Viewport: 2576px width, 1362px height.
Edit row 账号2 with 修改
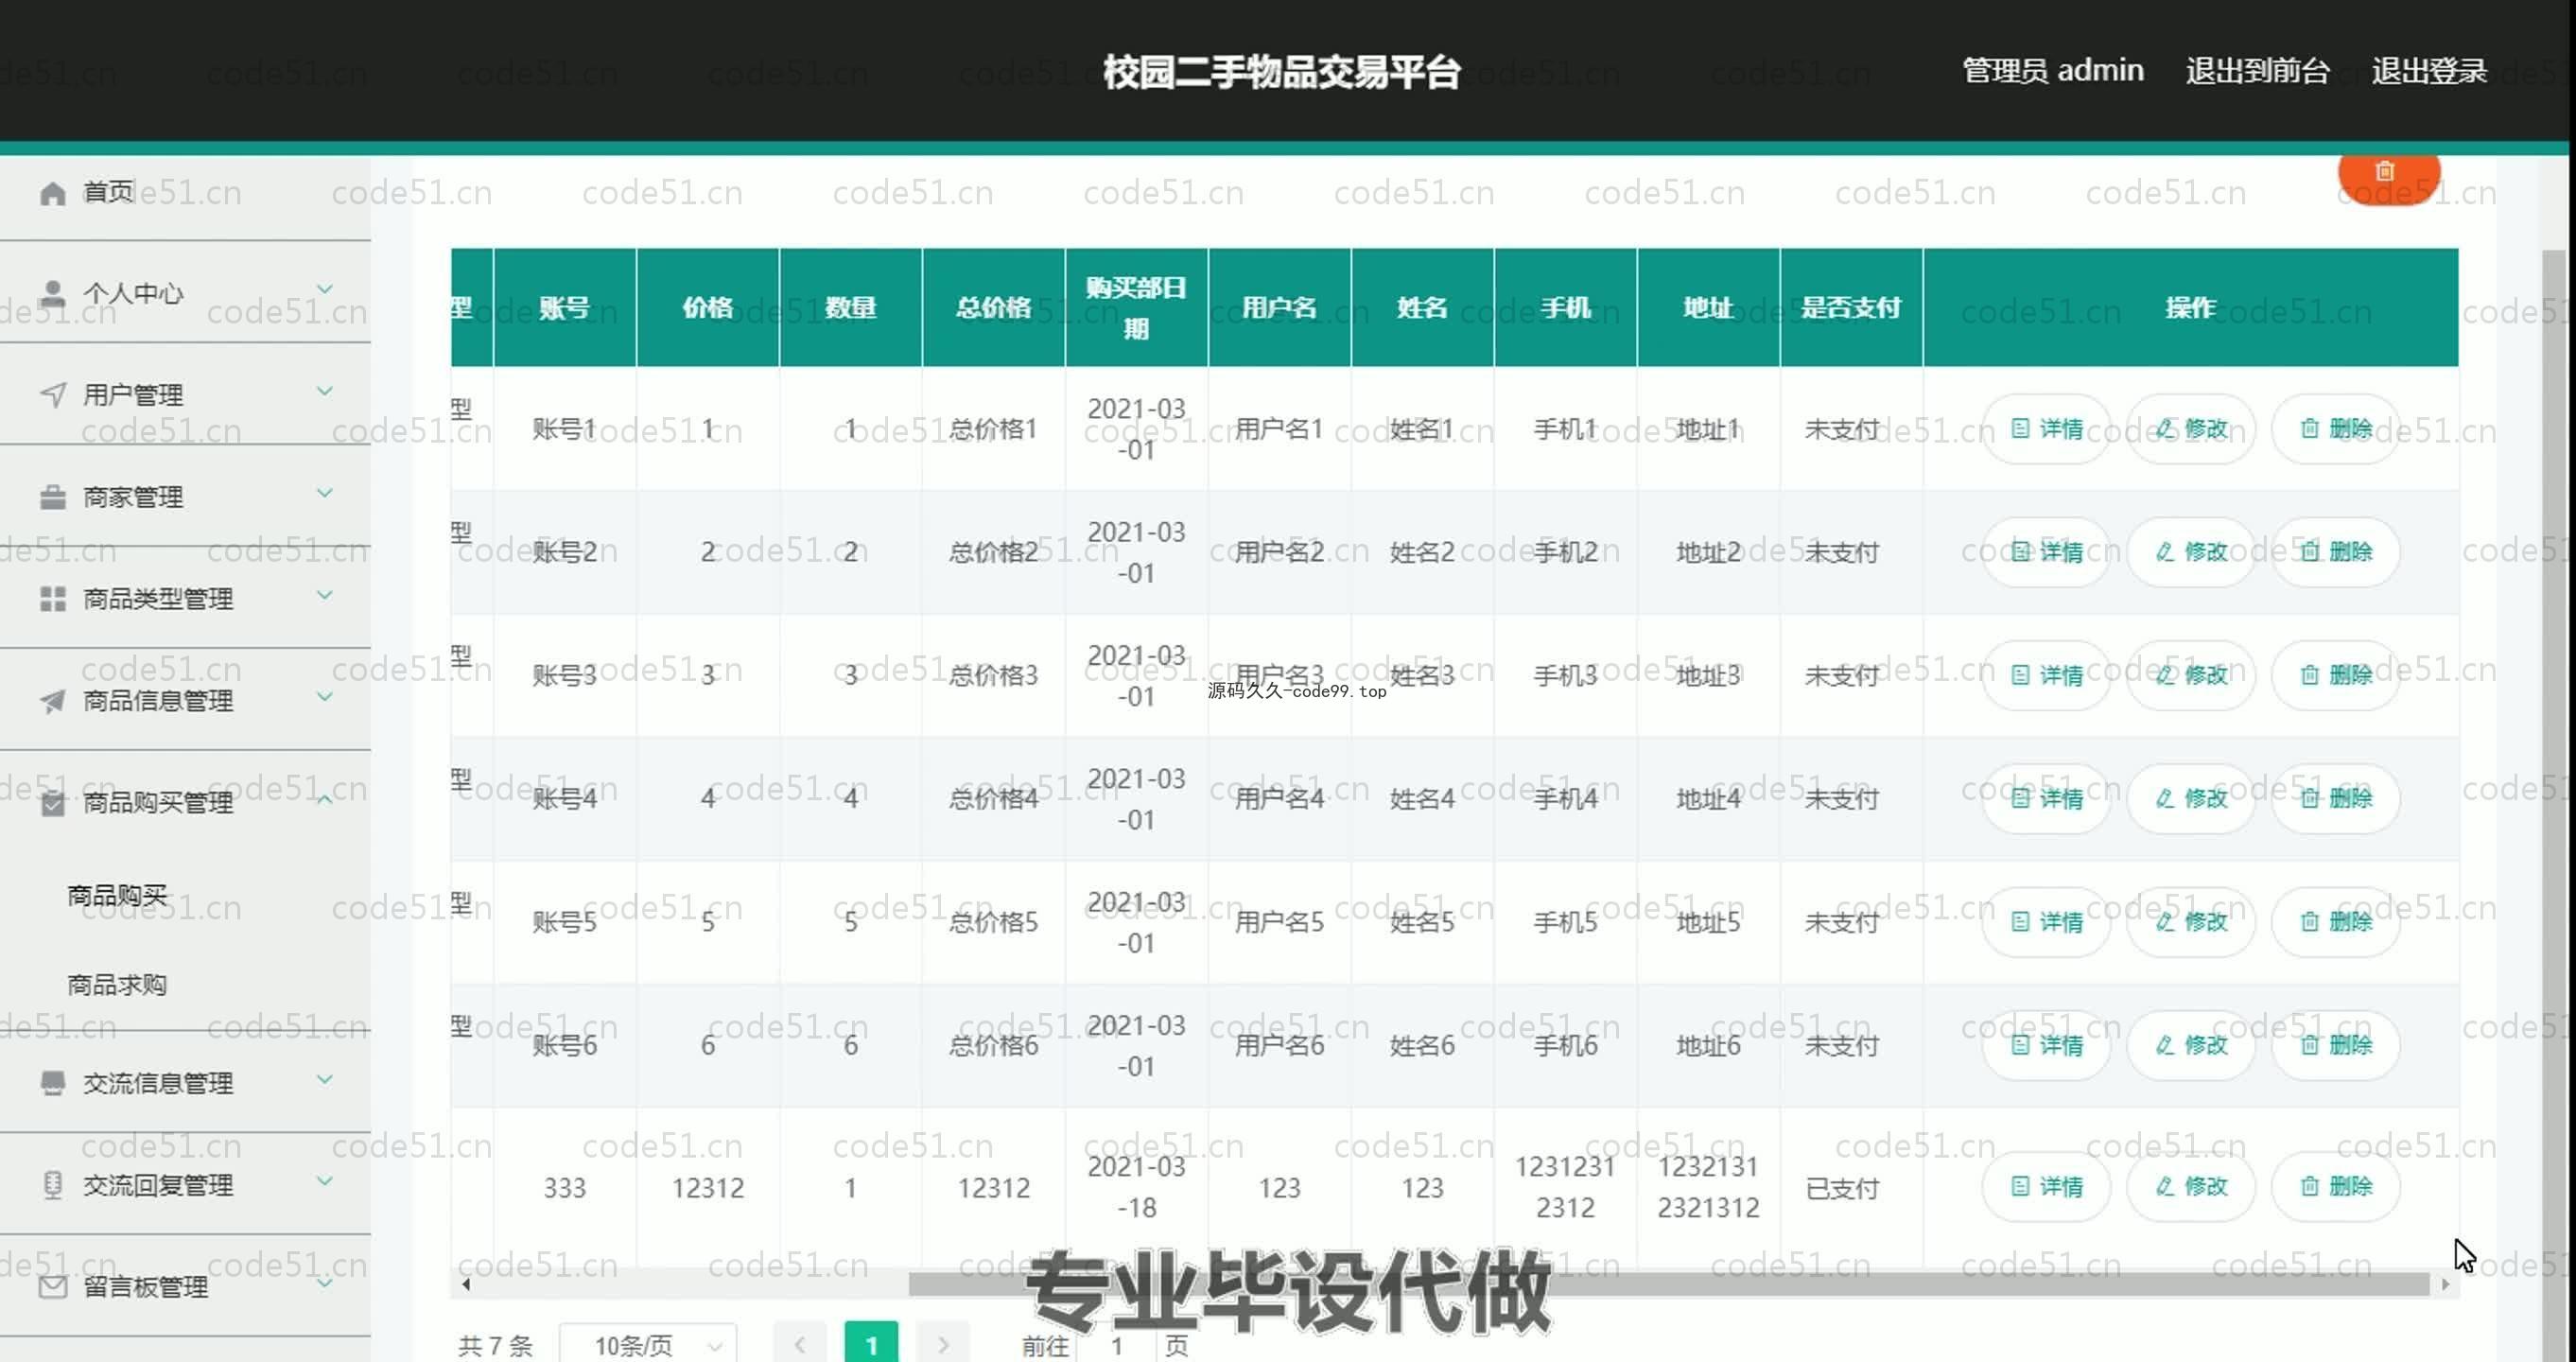coord(2191,552)
